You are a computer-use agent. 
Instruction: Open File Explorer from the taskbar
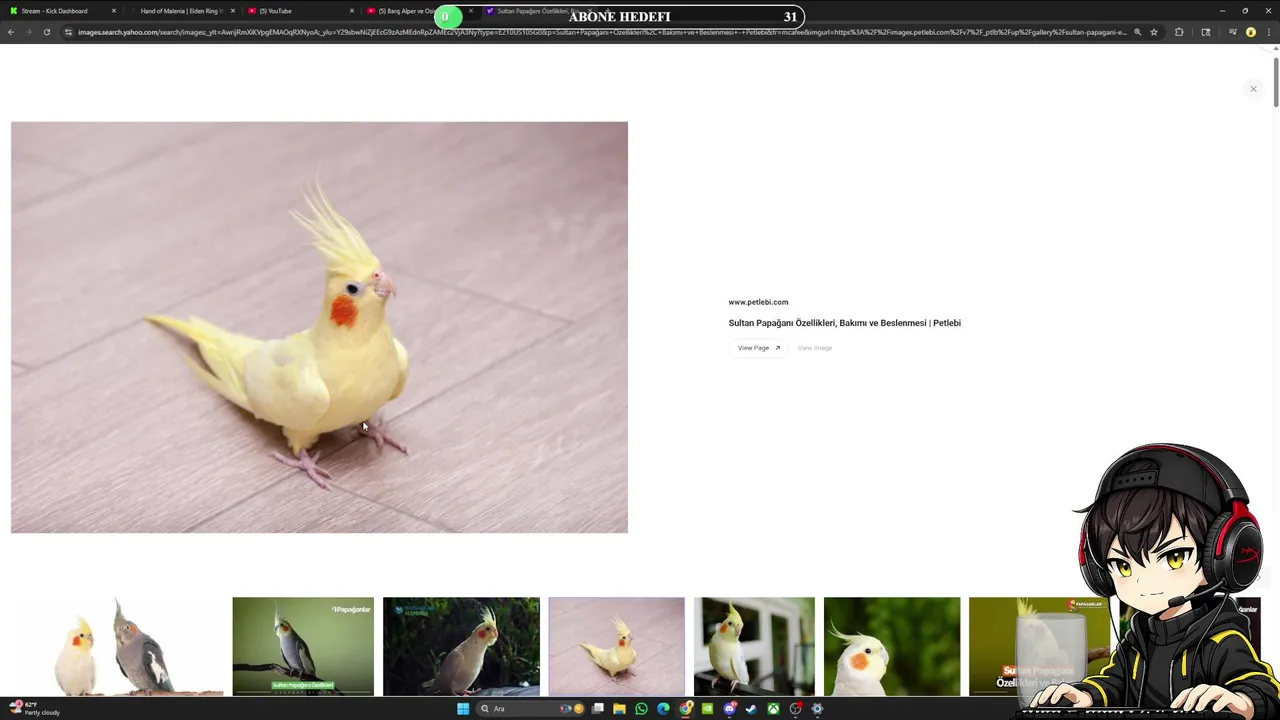click(x=620, y=709)
